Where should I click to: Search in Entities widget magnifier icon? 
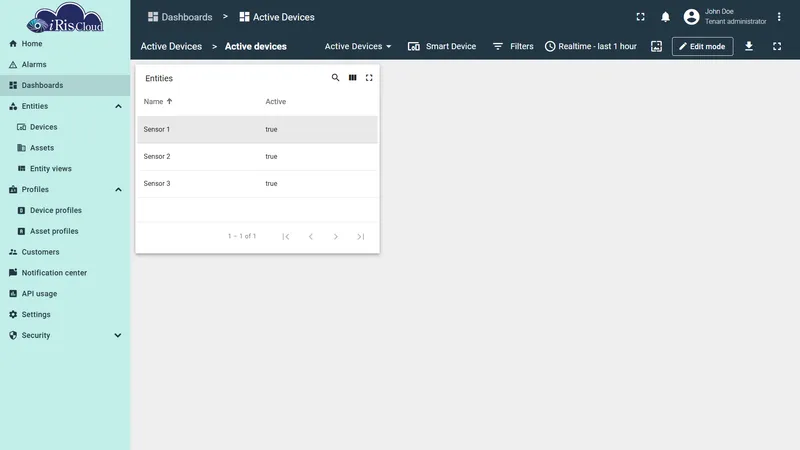[x=335, y=78]
